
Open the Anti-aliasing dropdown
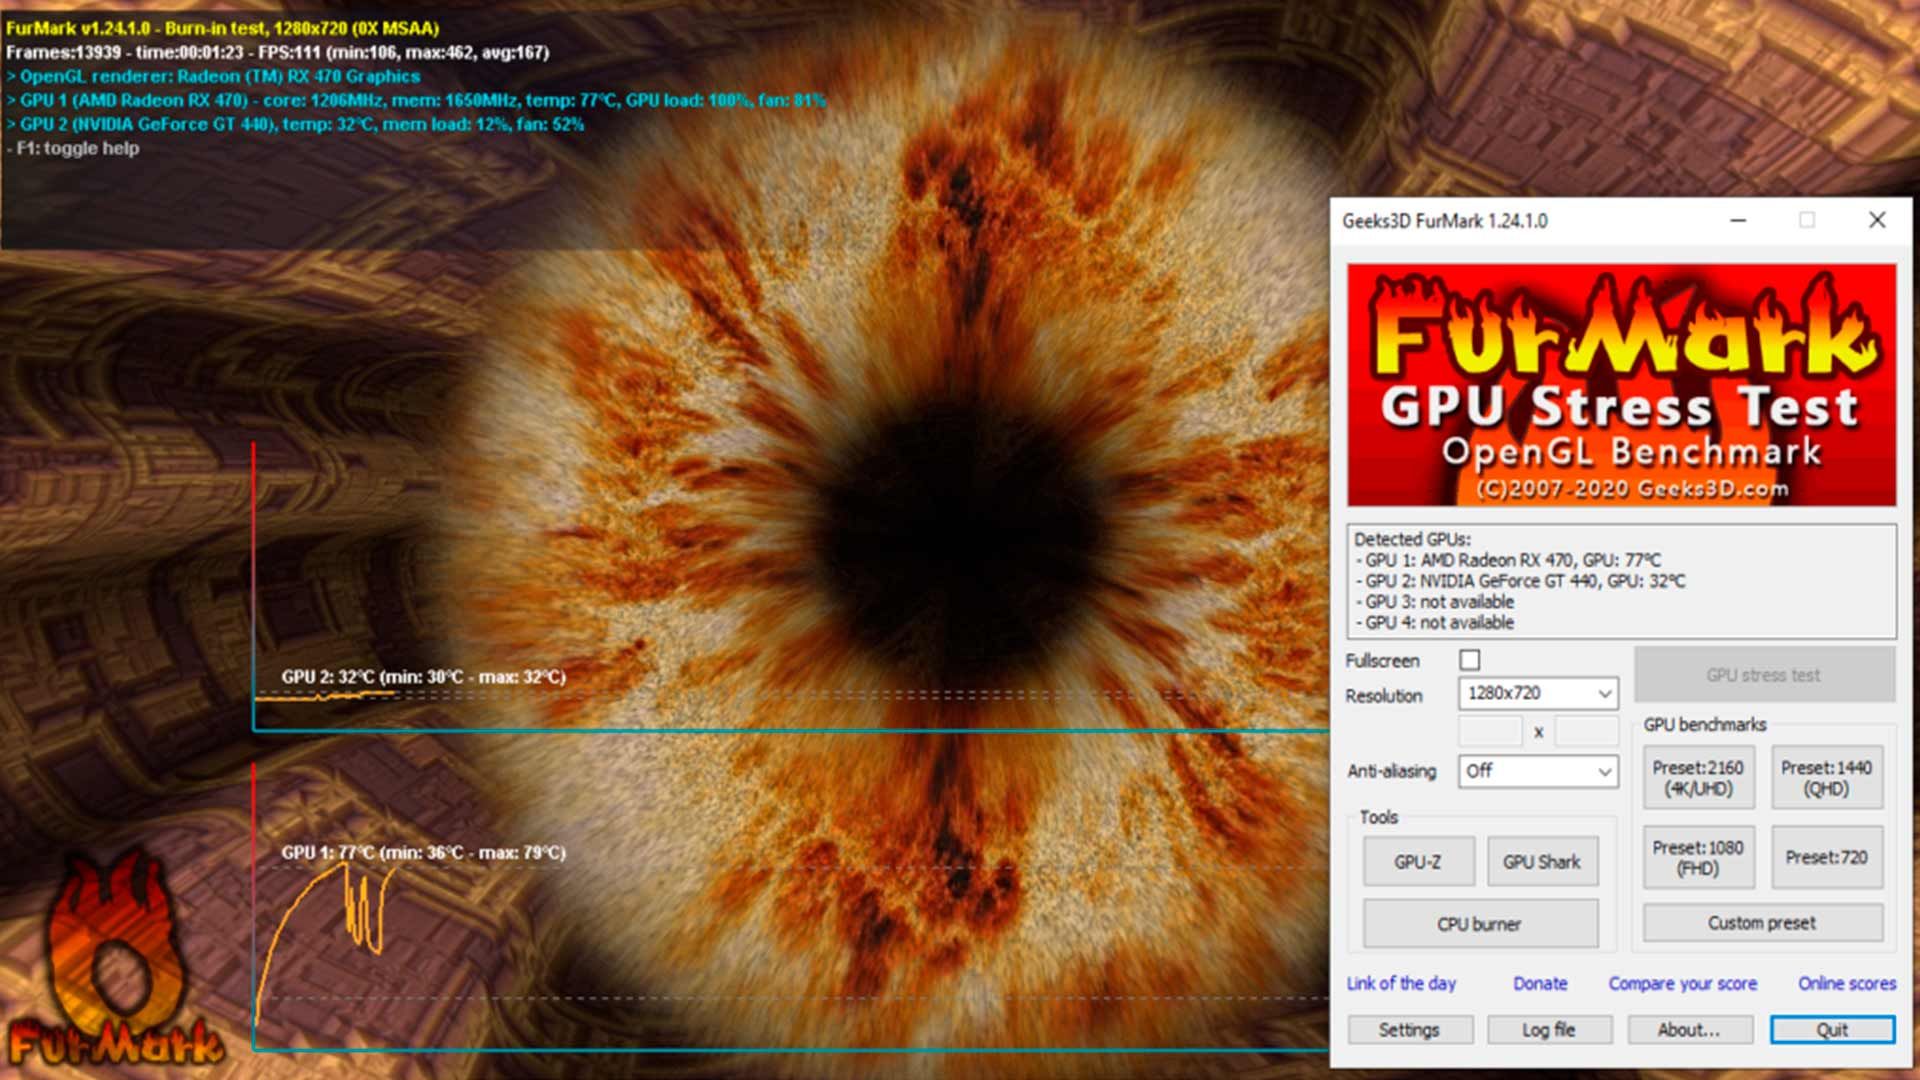pos(1538,771)
